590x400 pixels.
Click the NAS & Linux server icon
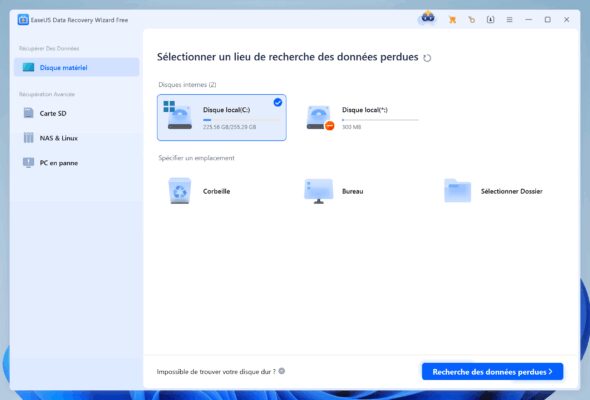29,138
